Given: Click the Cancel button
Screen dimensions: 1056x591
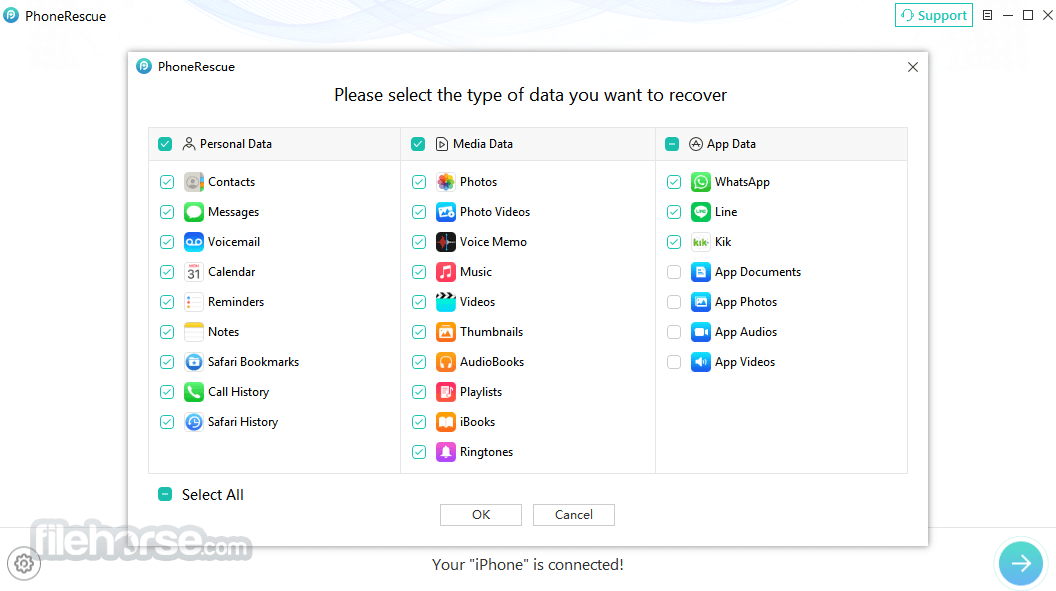Looking at the screenshot, I should pos(574,515).
